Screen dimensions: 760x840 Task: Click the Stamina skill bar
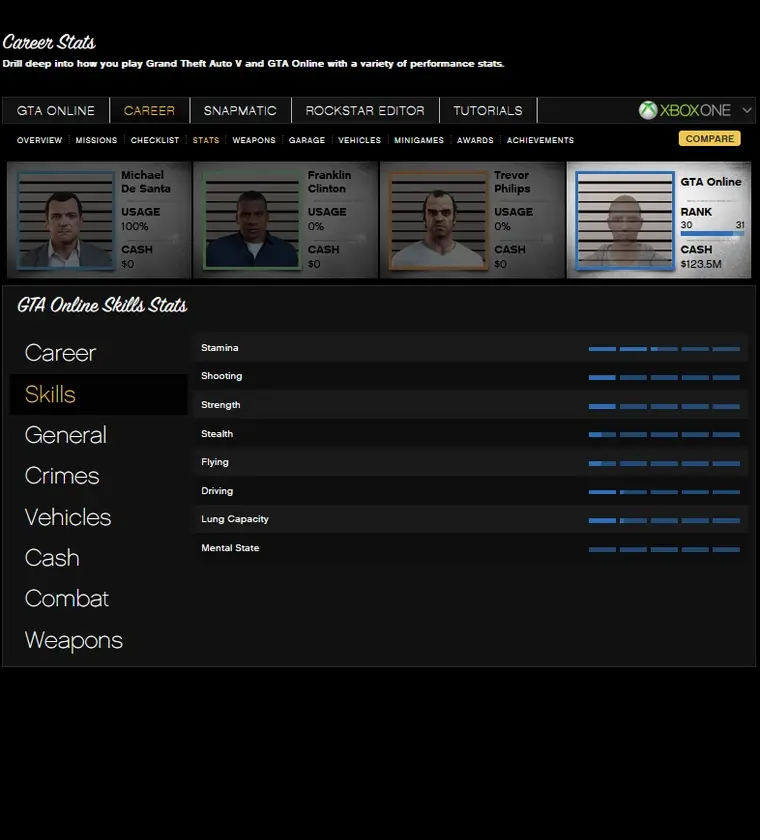pyautogui.click(x=664, y=349)
